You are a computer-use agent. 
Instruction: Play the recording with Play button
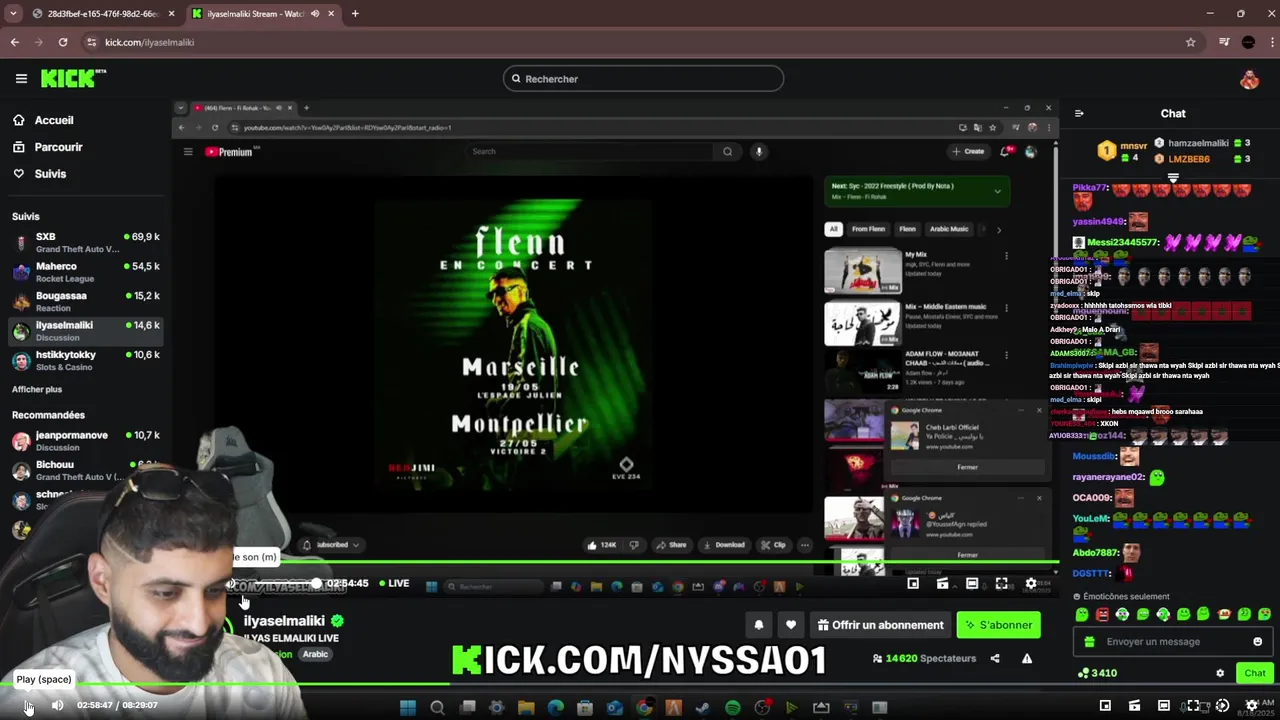28,706
